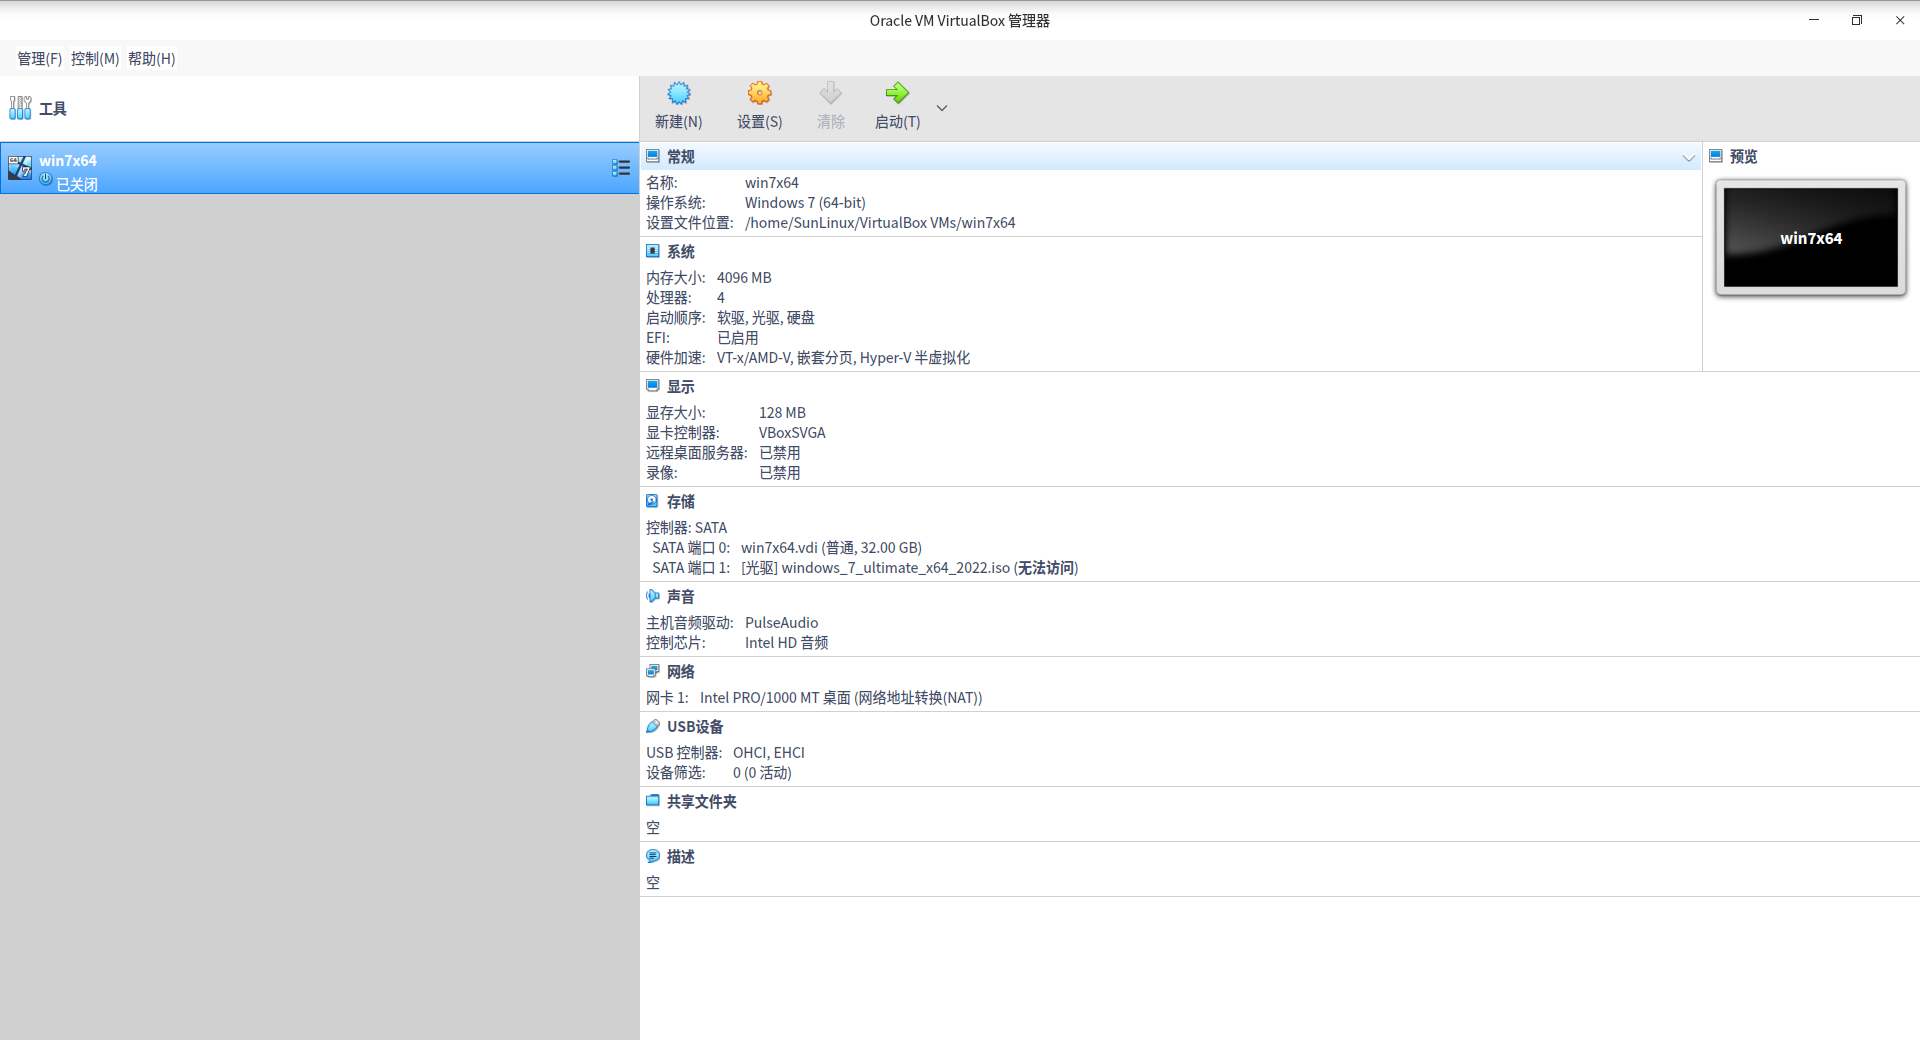This screenshot has height=1040, width=1920.
Task: Click the 预览 preview section icon
Action: click(1716, 156)
